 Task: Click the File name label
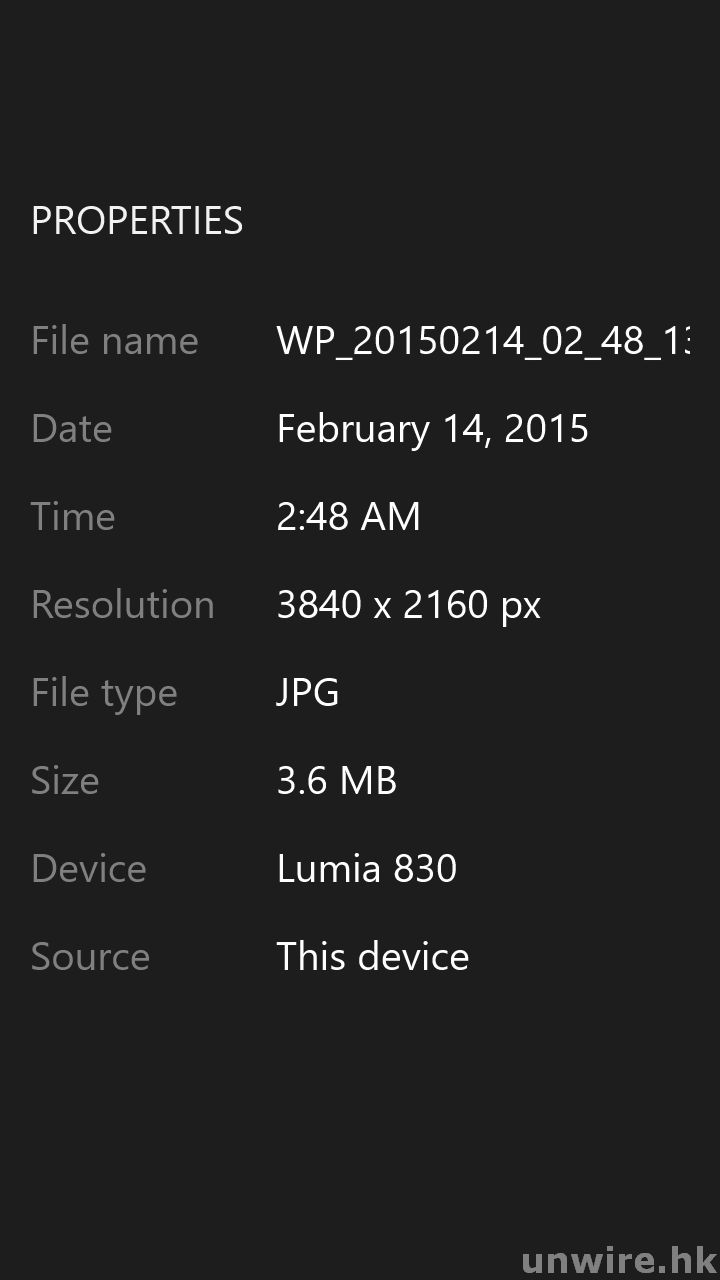(115, 341)
